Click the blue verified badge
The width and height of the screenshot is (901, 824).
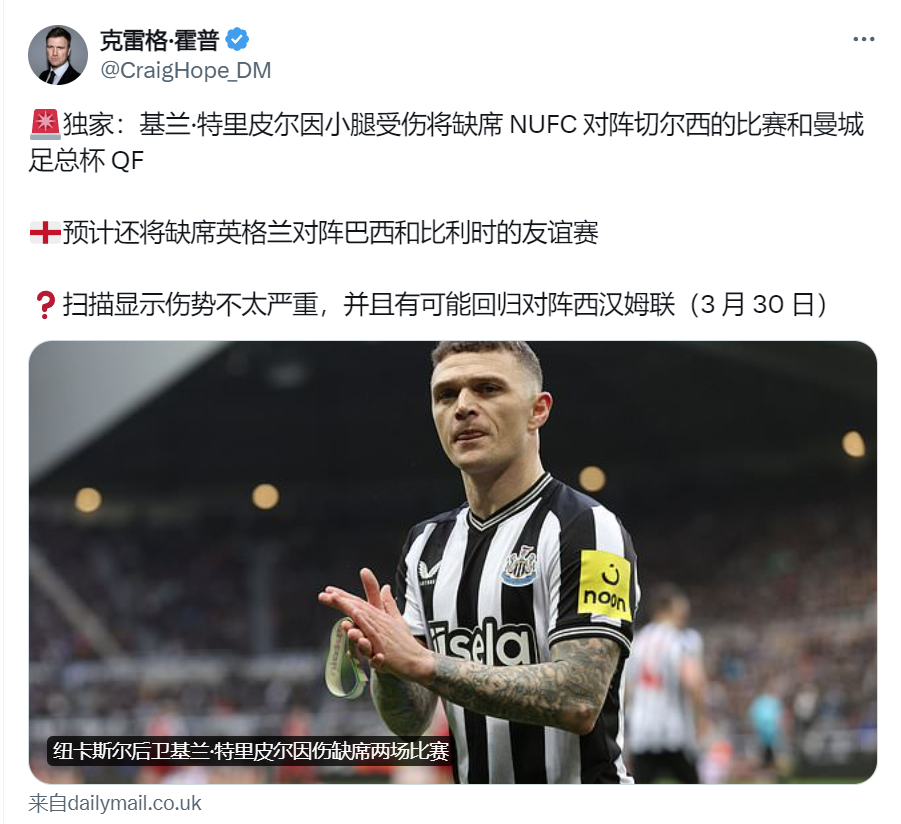[x=237, y=39]
